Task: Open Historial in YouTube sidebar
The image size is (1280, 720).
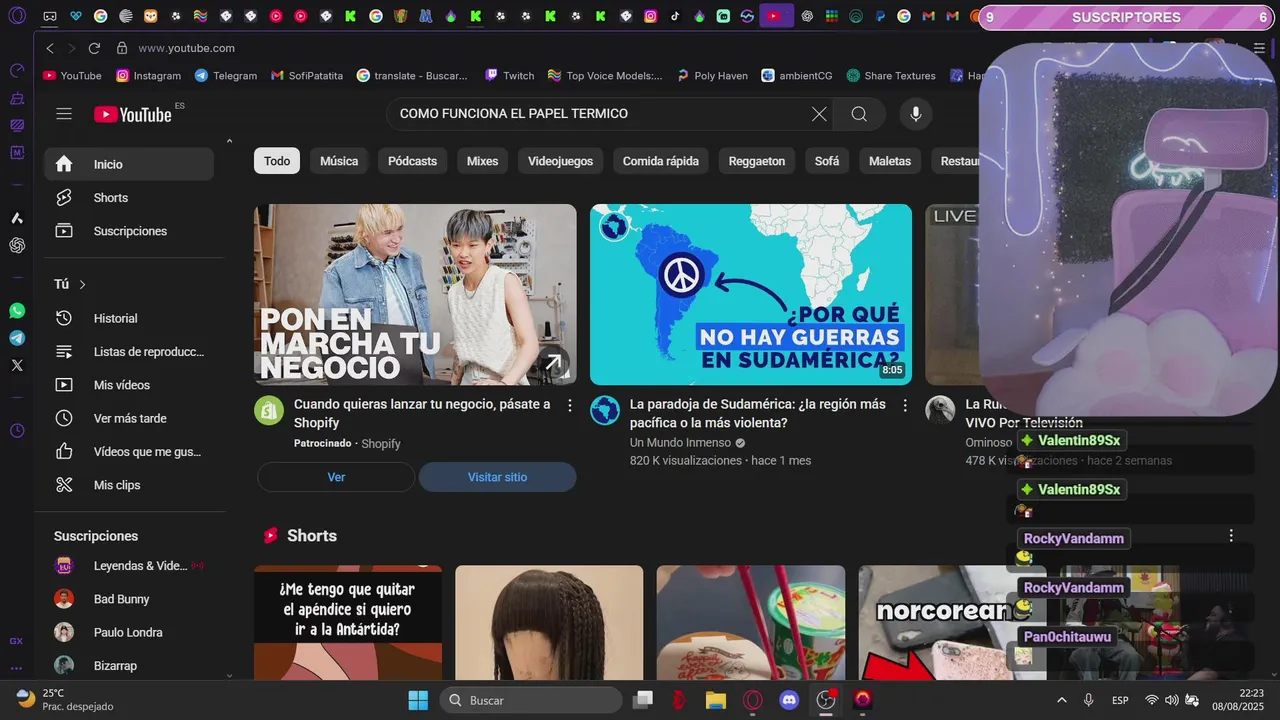Action: [129, 318]
